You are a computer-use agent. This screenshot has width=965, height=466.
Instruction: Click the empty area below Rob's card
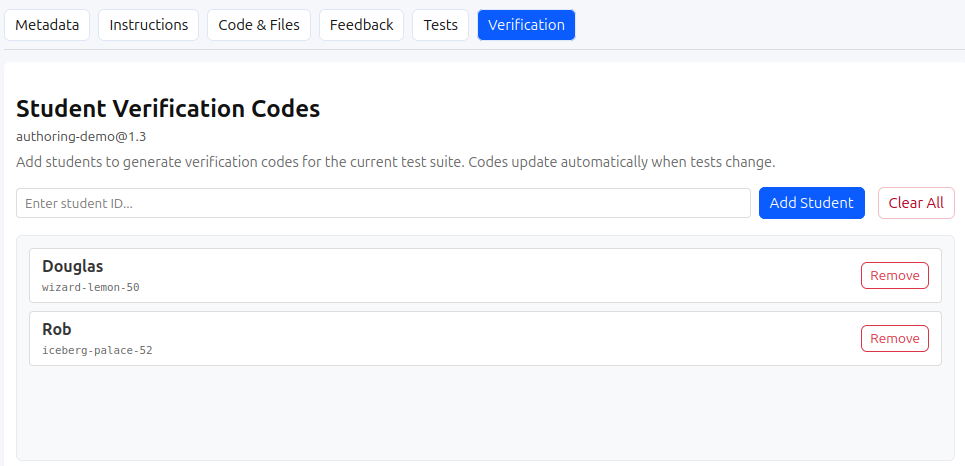tap(486, 412)
